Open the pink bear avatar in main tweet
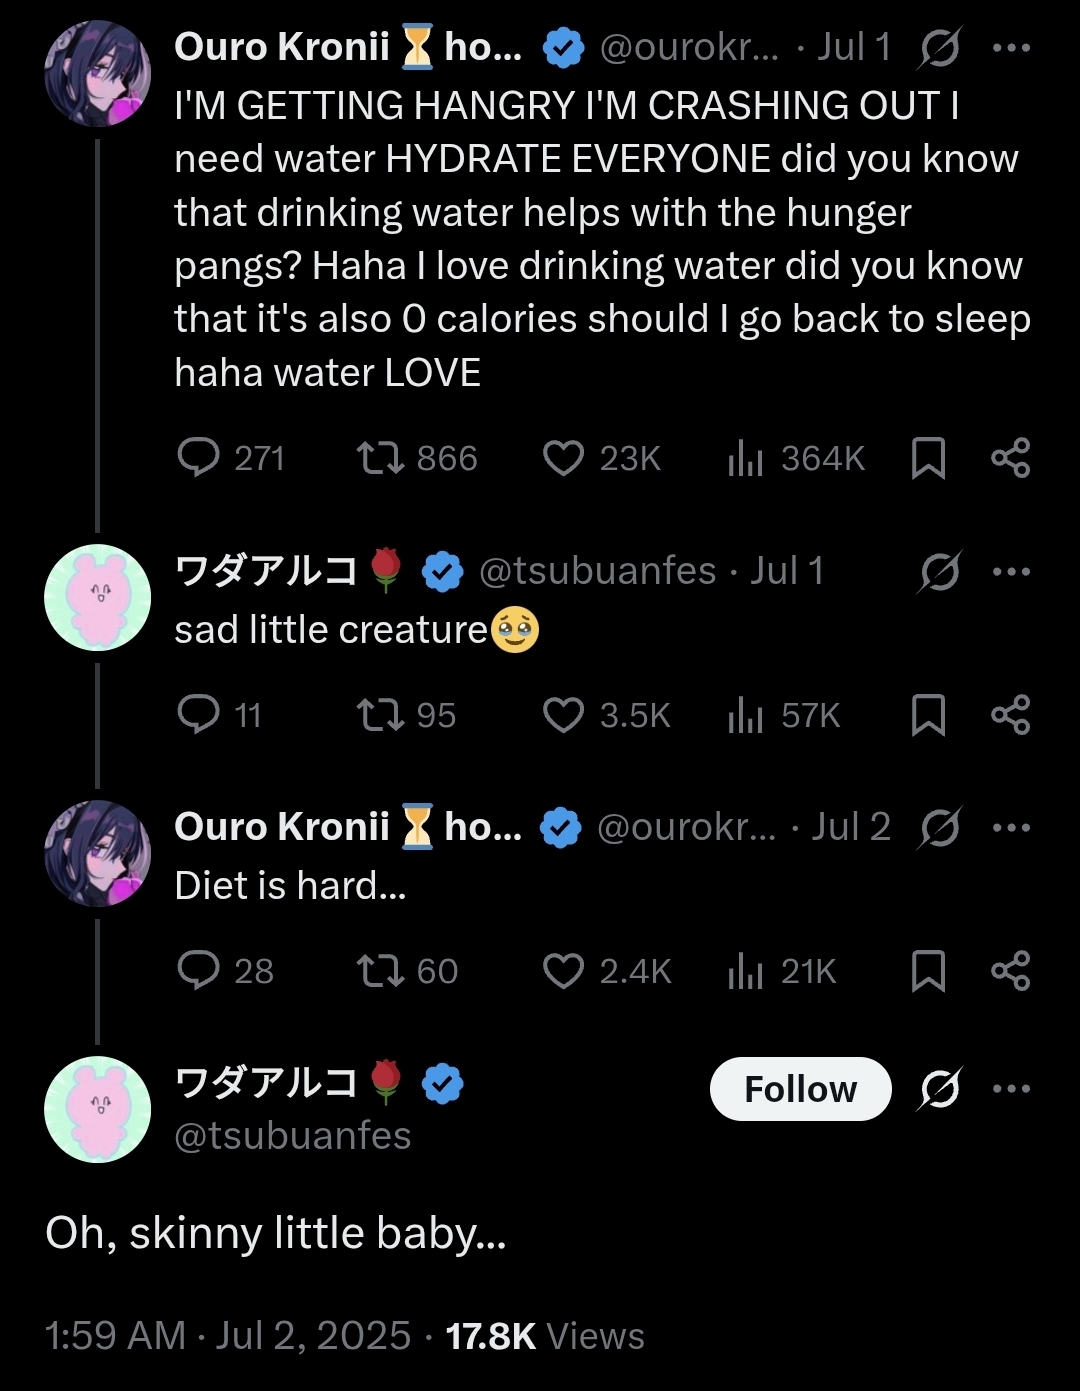The width and height of the screenshot is (1080, 1391). click(x=98, y=1109)
